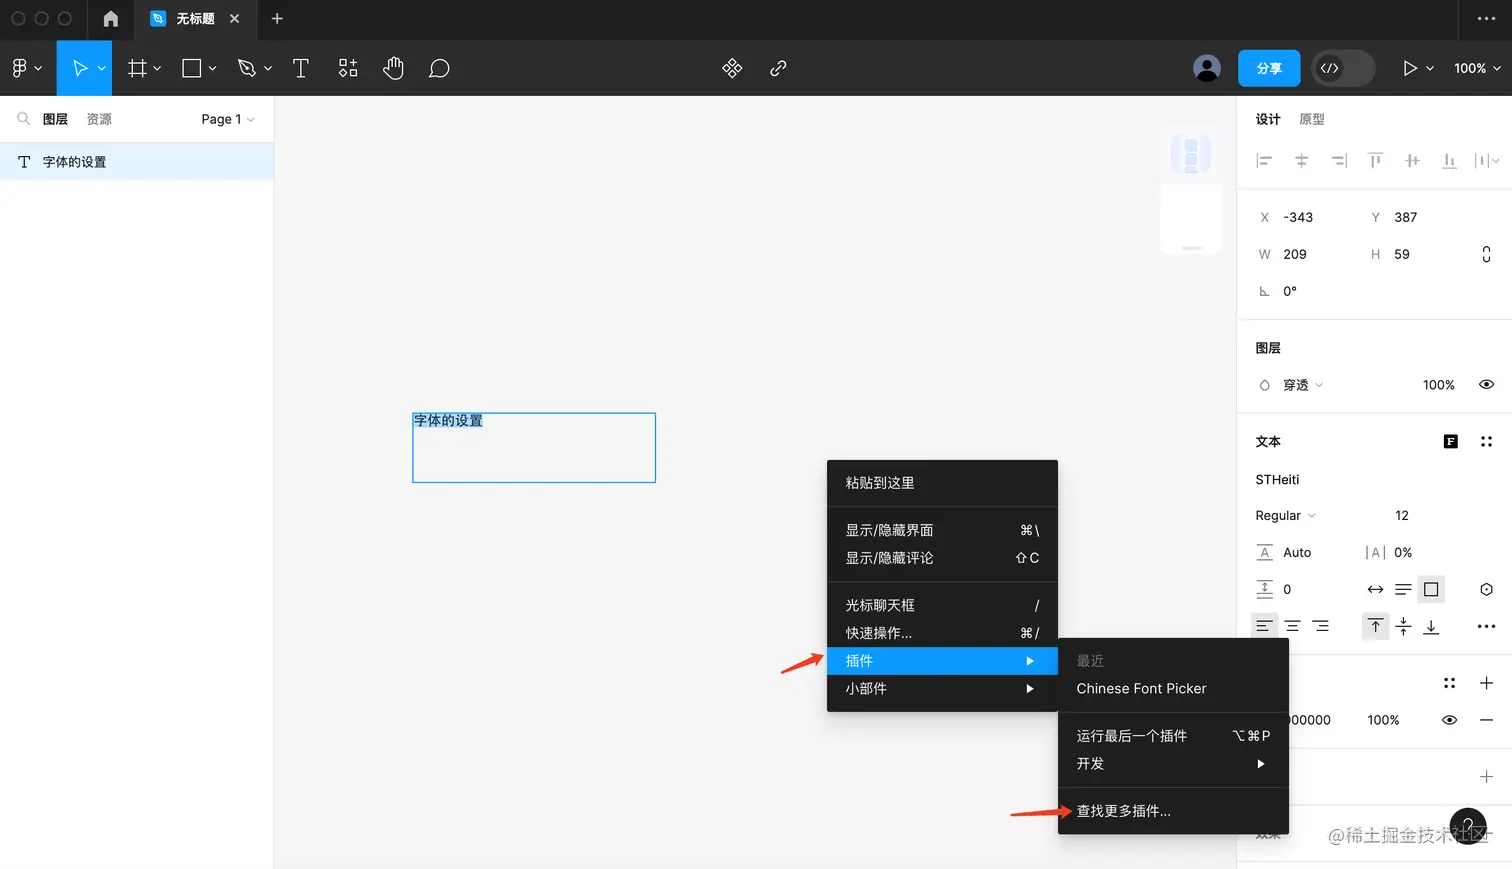
Task: Enable fixed size text resizing
Action: click(1431, 589)
